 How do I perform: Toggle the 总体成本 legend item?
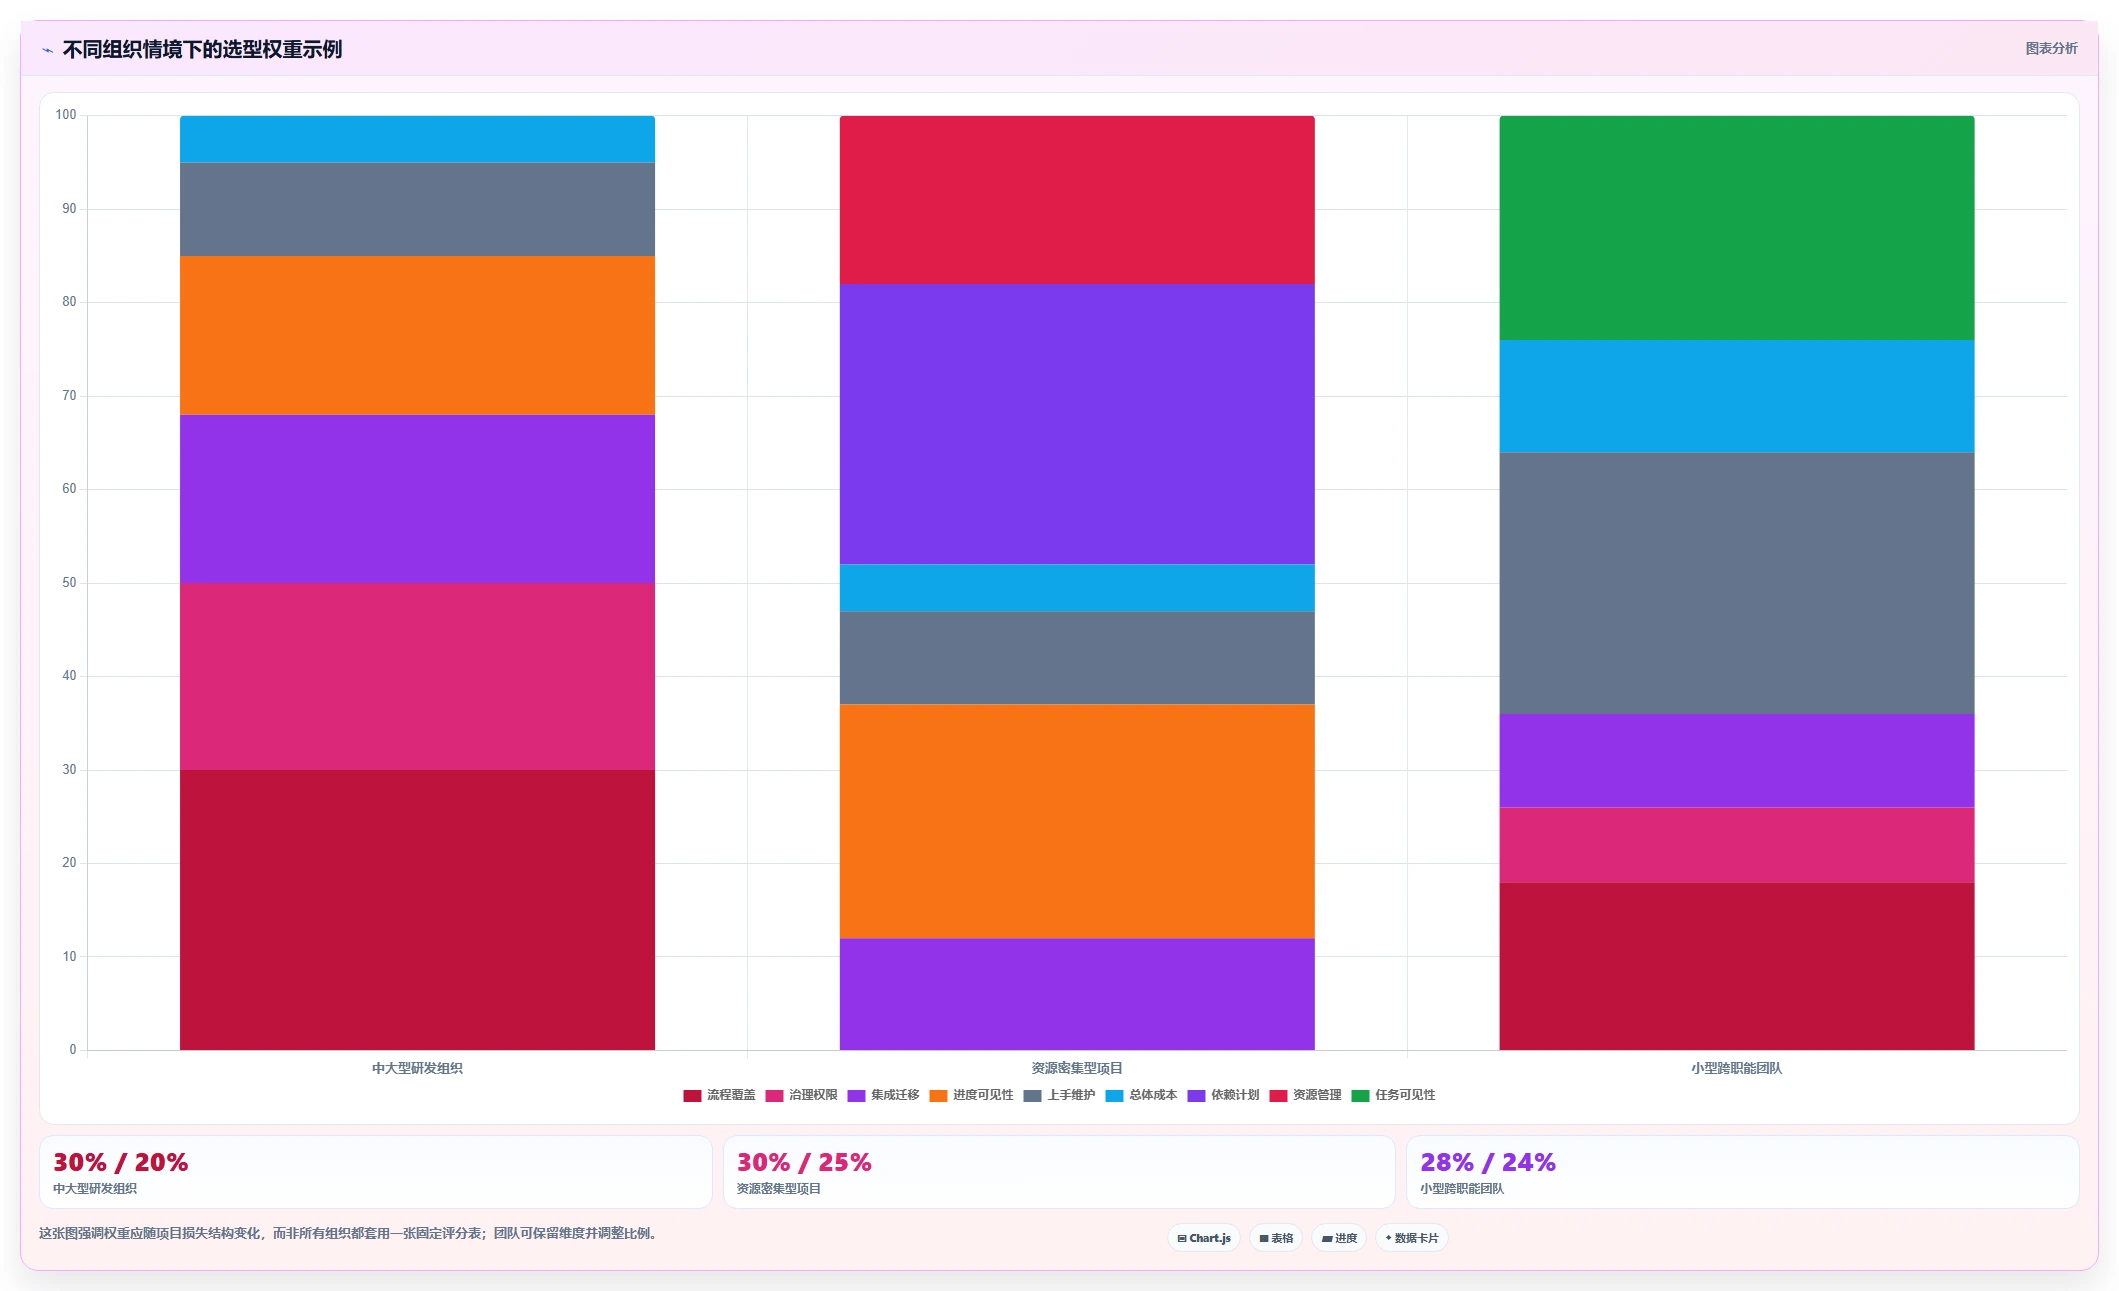click(x=1141, y=1095)
